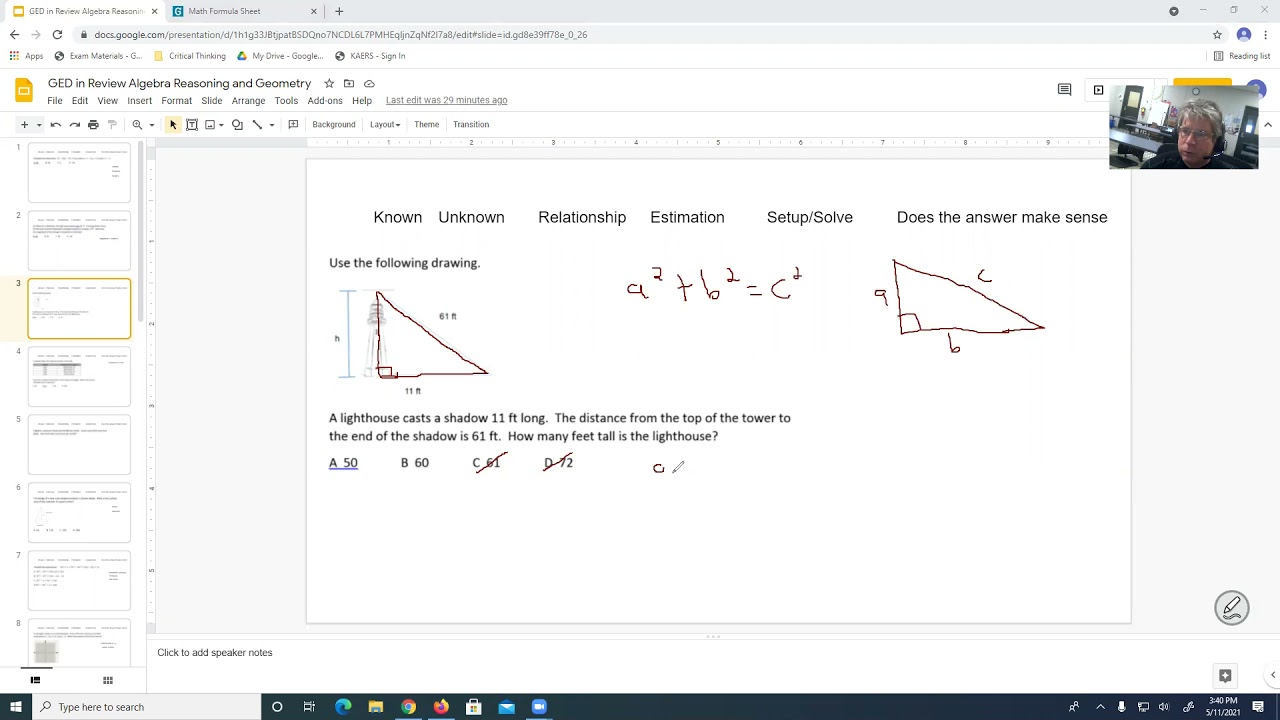1280x720 pixels.
Task: Open the Google Slides home icon
Action: (24, 91)
